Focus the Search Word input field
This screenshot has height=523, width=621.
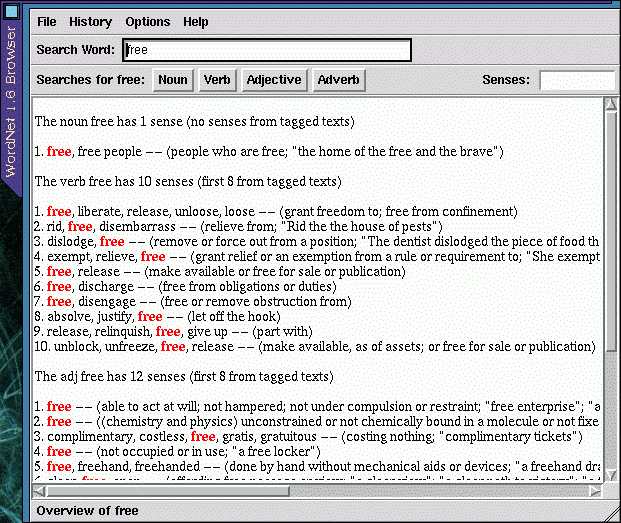pos(267,50)
